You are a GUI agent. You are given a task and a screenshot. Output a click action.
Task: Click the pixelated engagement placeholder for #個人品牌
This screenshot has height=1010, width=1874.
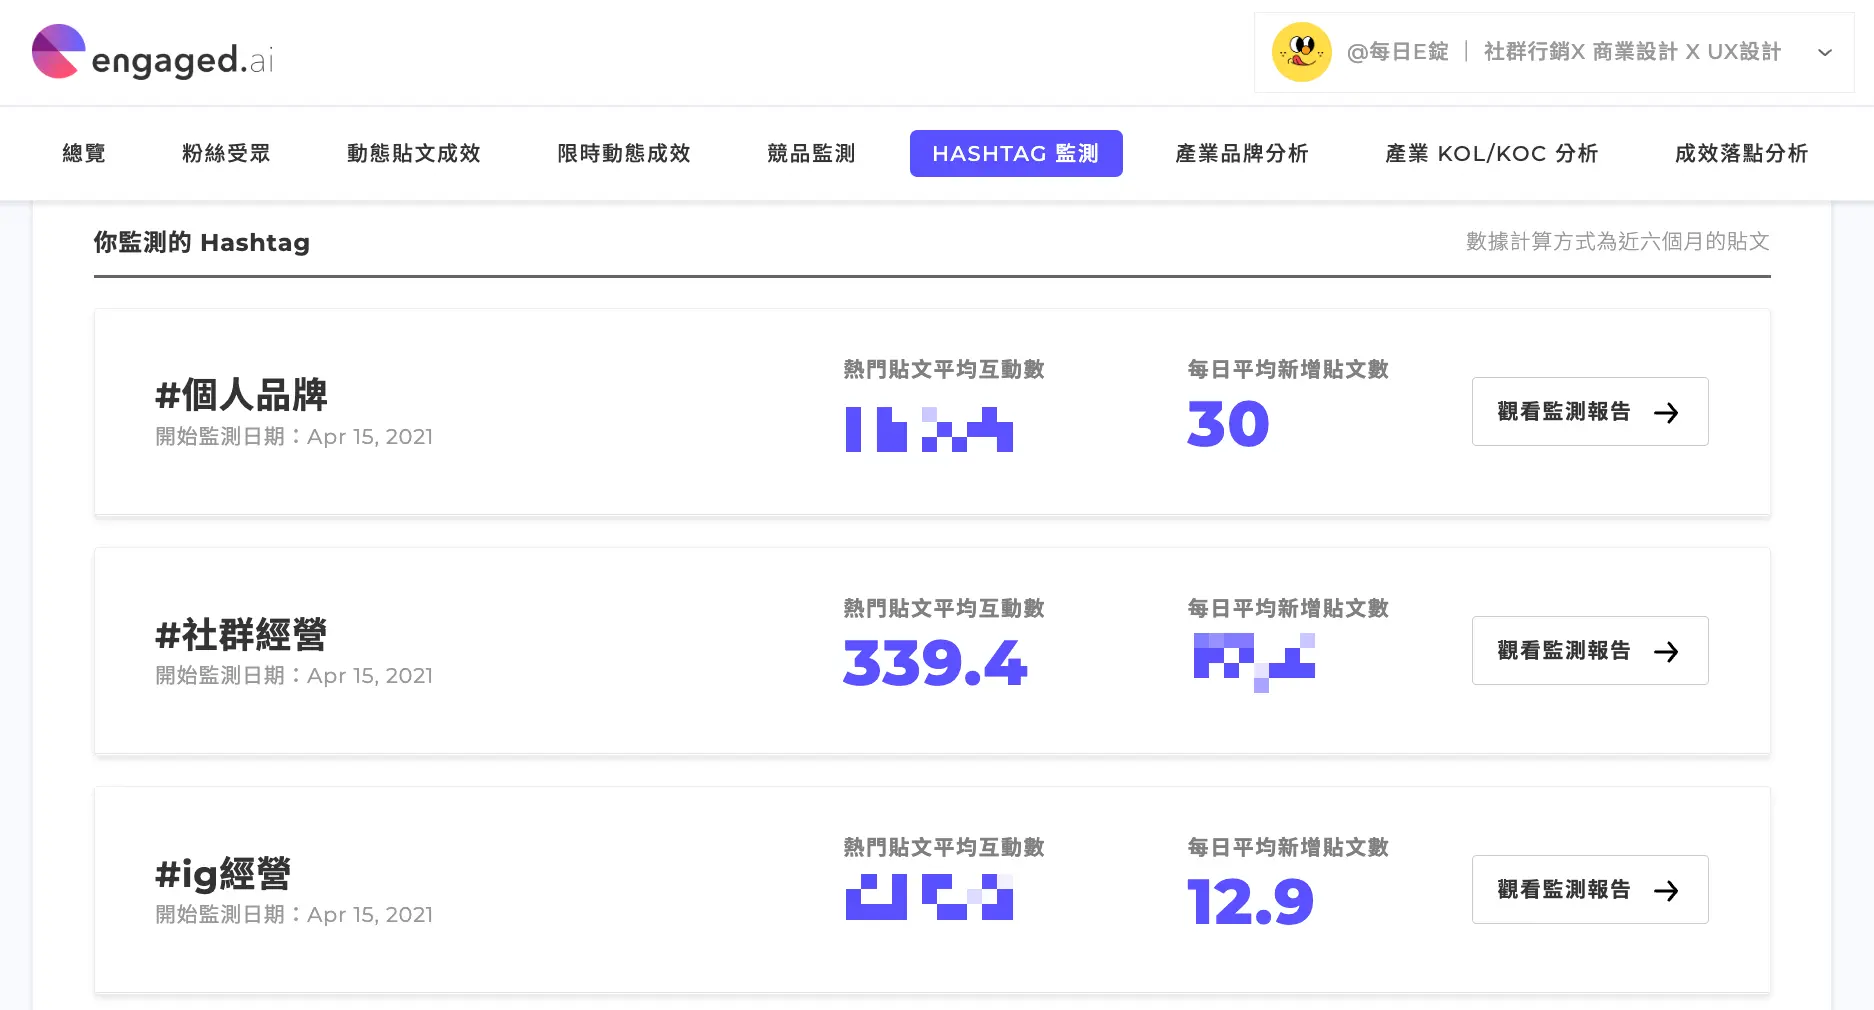coord(929,429)
